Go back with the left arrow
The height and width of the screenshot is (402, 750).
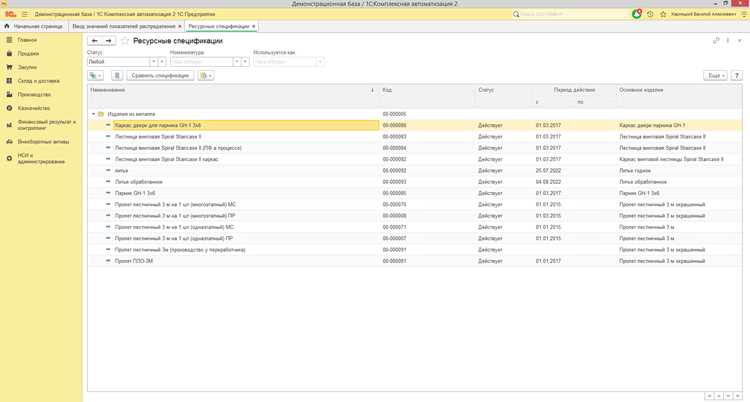(95, 41)
